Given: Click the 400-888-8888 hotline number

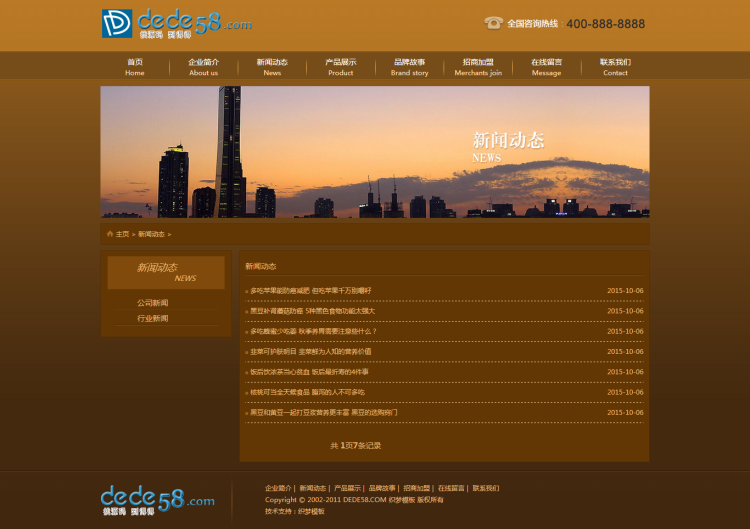Looking at the screenshot, I should 606,23.
